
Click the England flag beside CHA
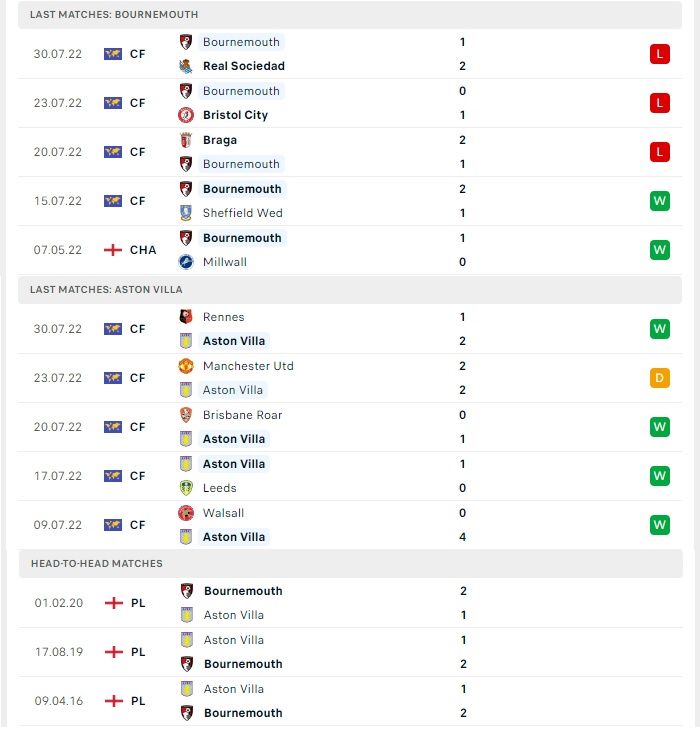tap(113, 250)
